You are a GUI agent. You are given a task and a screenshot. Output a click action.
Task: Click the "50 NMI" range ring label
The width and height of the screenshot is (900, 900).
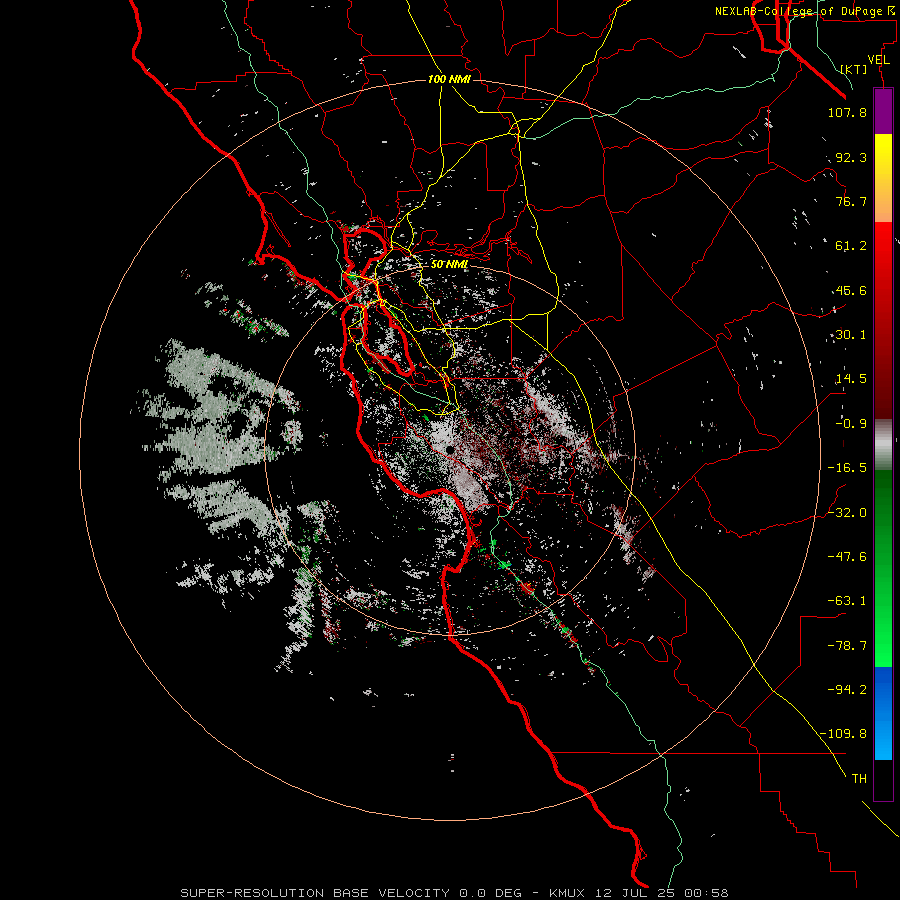click(x=449, y=265)
